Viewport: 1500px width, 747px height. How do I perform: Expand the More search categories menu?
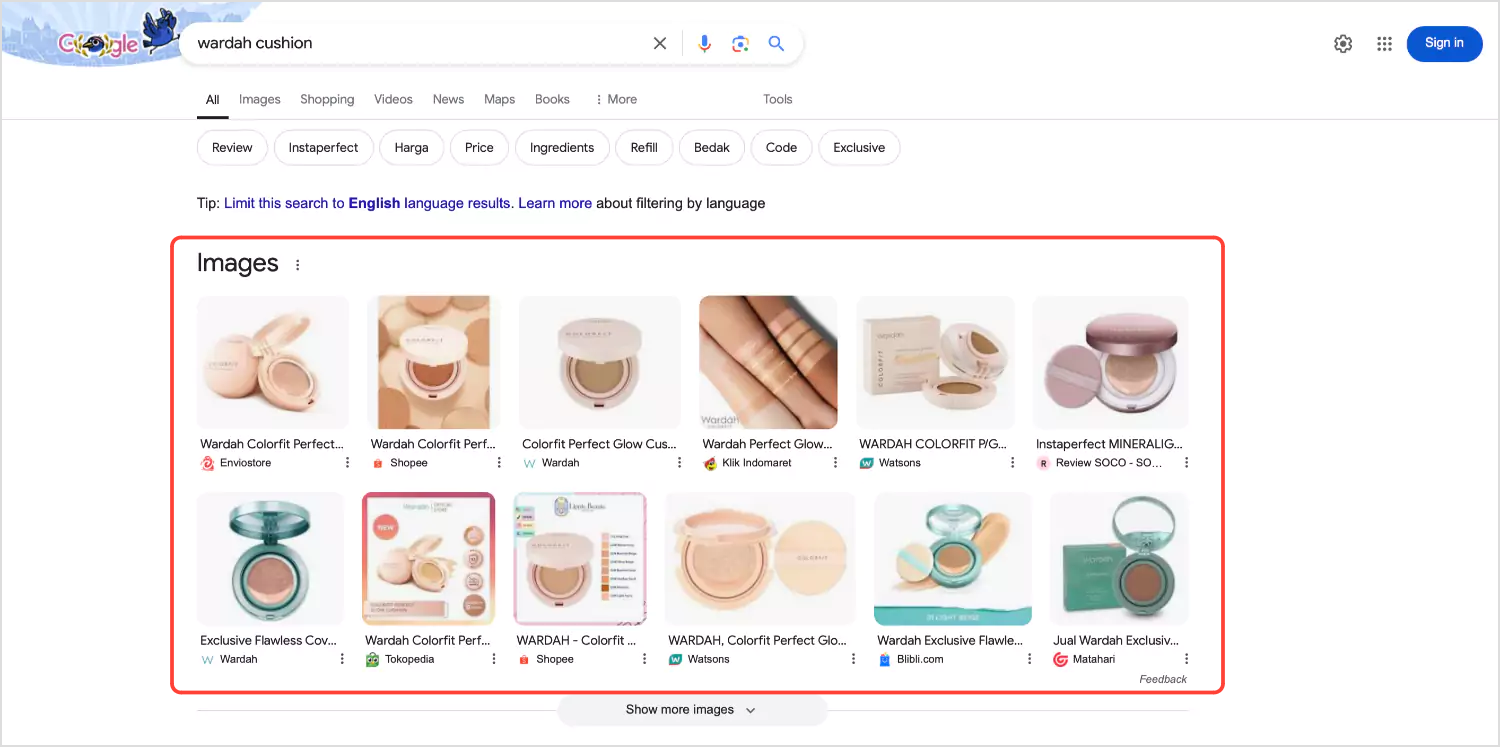pyautogui.click(x=615, y=99)
